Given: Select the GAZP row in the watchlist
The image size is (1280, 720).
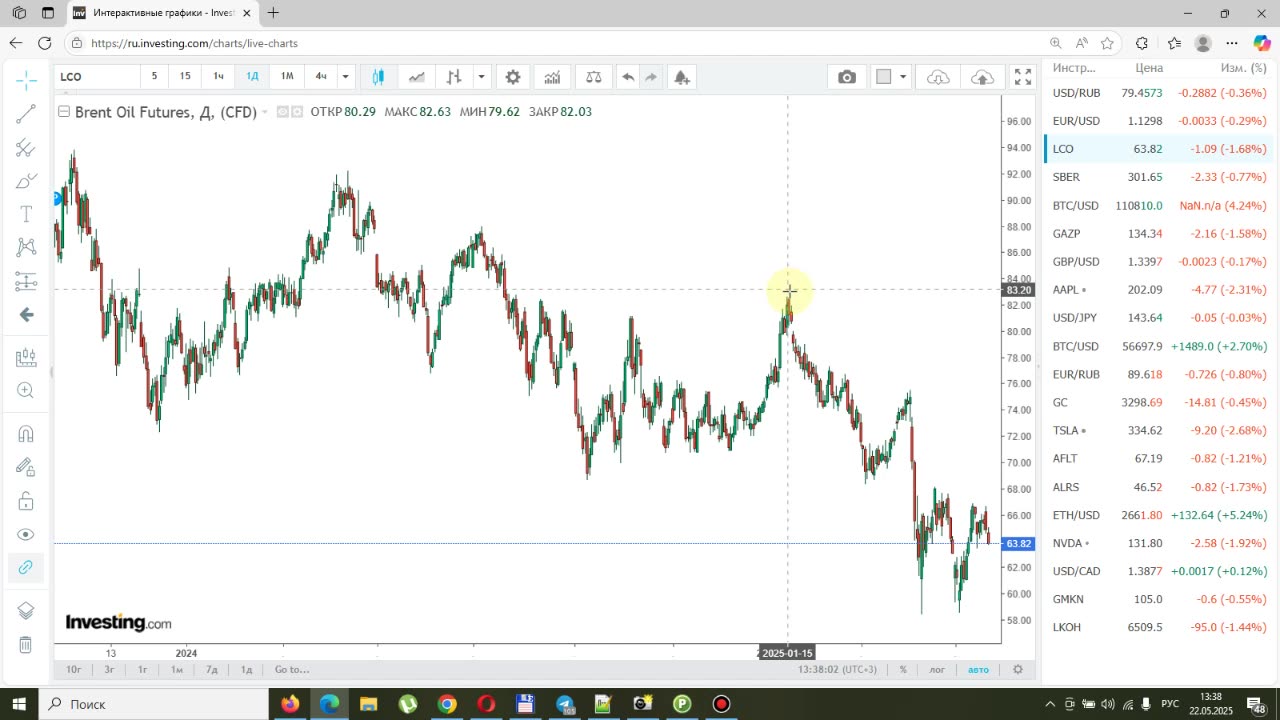Looking at the screenshot, I should pos(1159,233).
